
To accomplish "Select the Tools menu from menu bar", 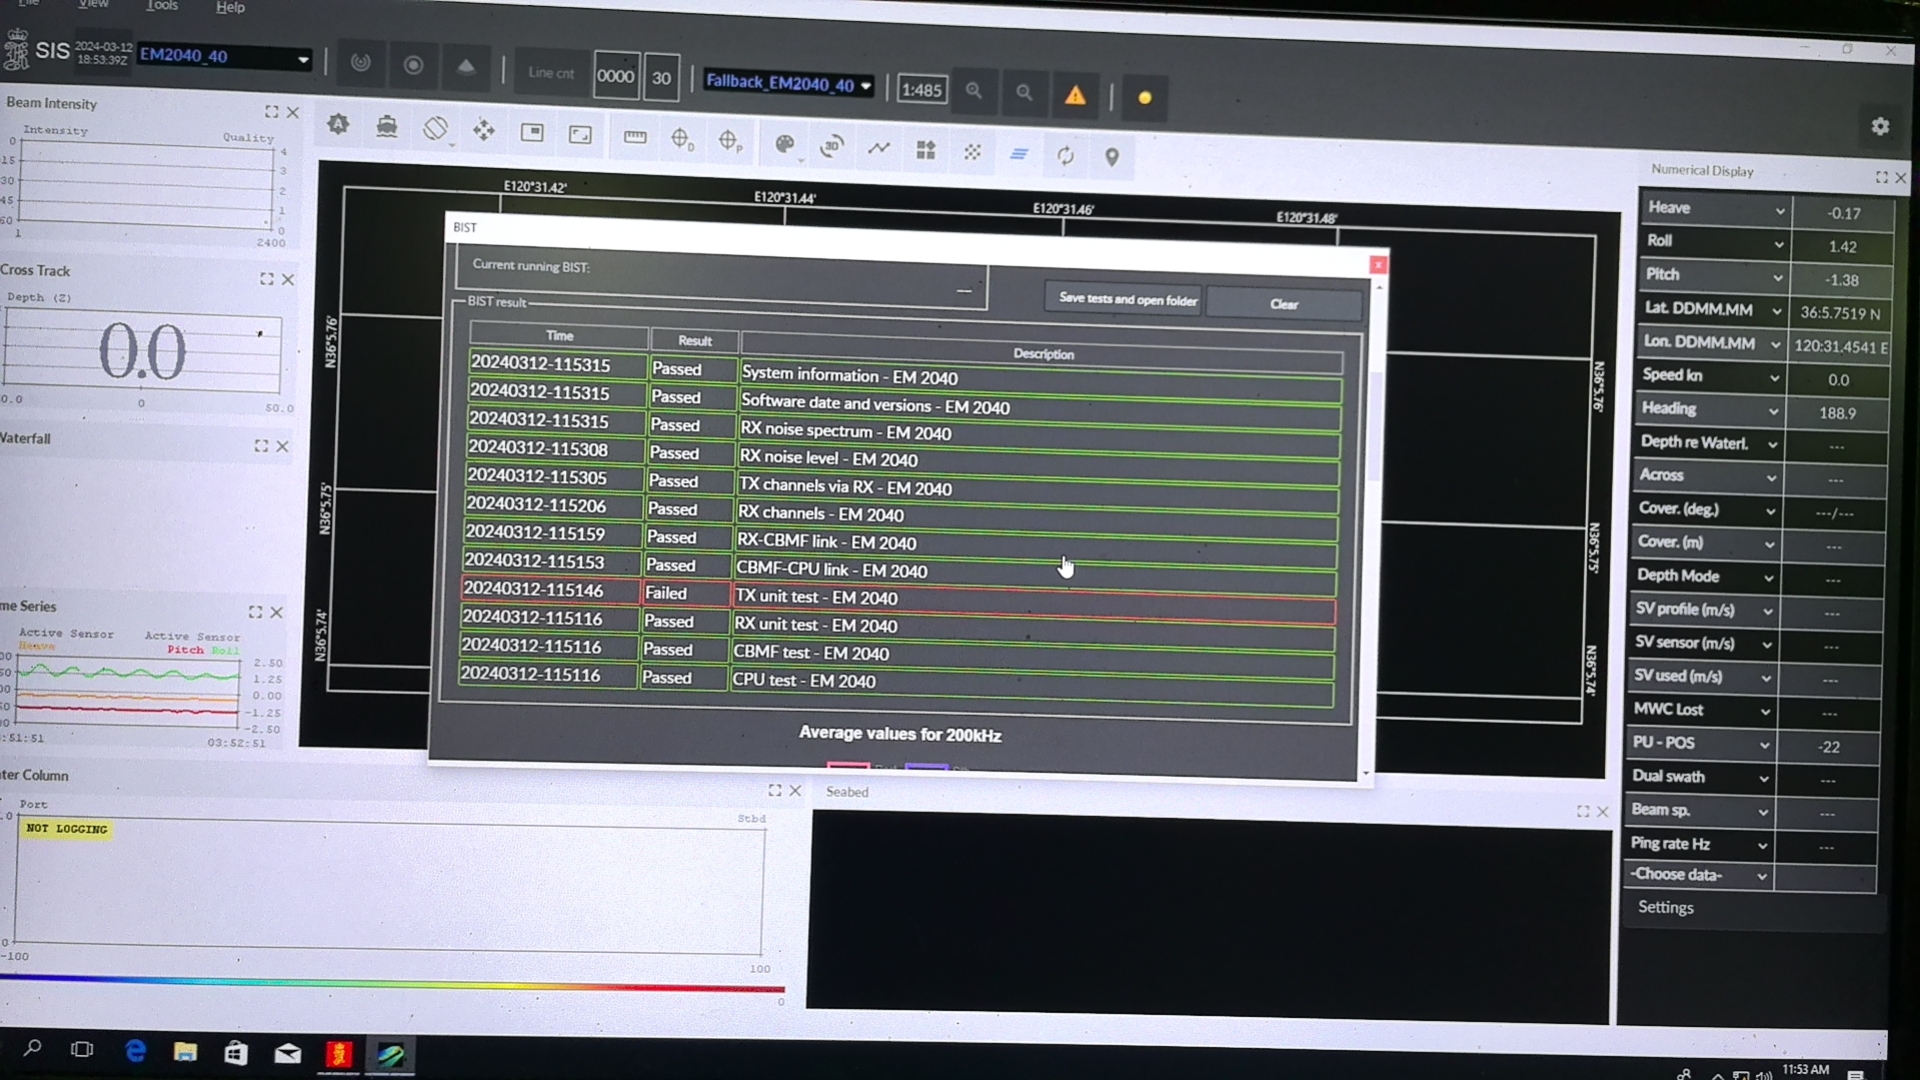I will (161, 7).
